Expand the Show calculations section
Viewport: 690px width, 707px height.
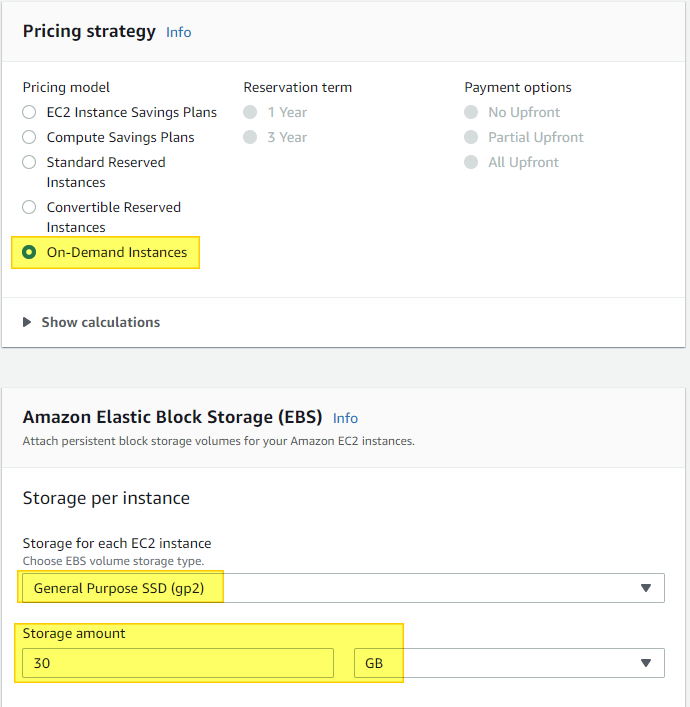tap(101, 322)
